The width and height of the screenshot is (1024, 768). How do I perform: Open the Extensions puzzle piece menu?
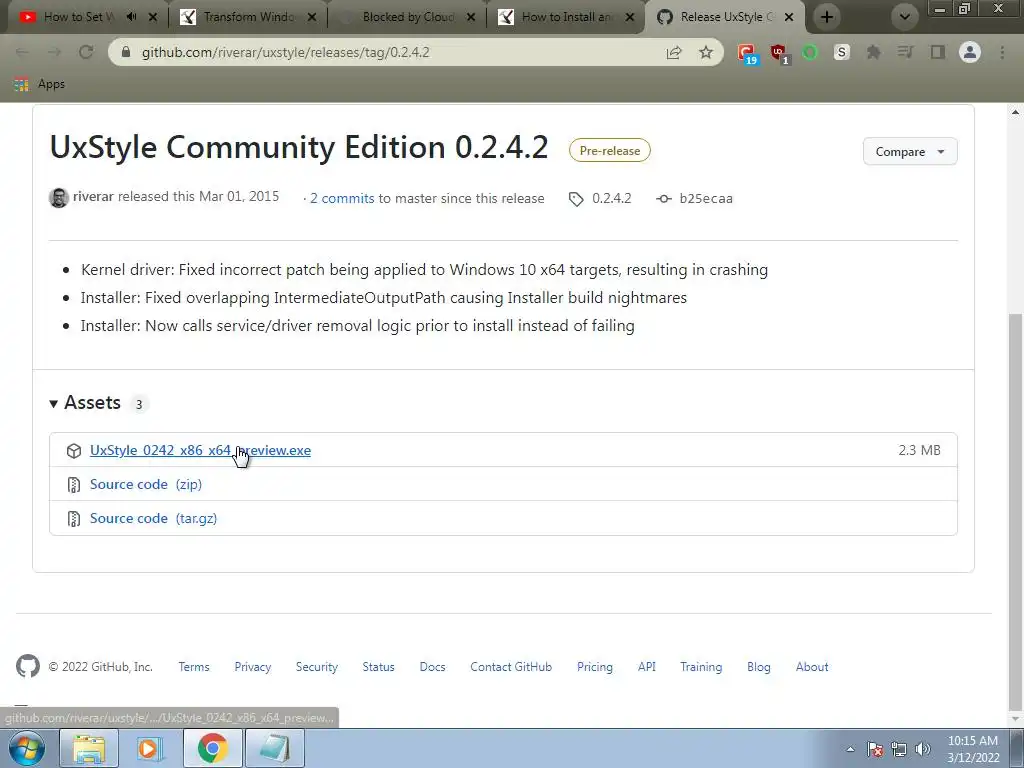pos(873,52)
